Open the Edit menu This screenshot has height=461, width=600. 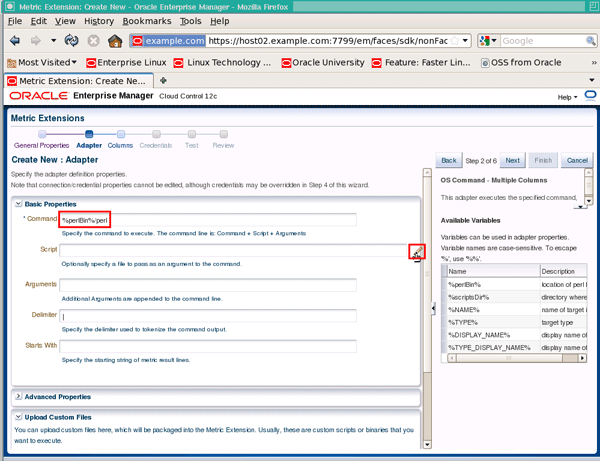pos(38,21)
